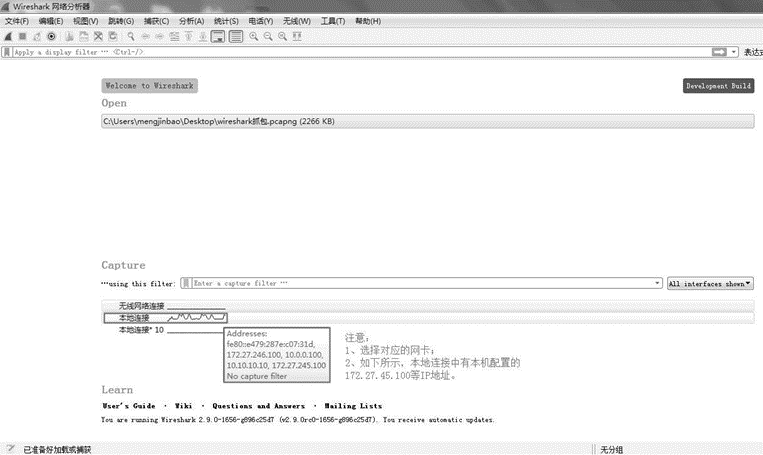This screenshot has height=455, width=763.
Task: Open the 捕获(C) menu
Action: [156, 21]
